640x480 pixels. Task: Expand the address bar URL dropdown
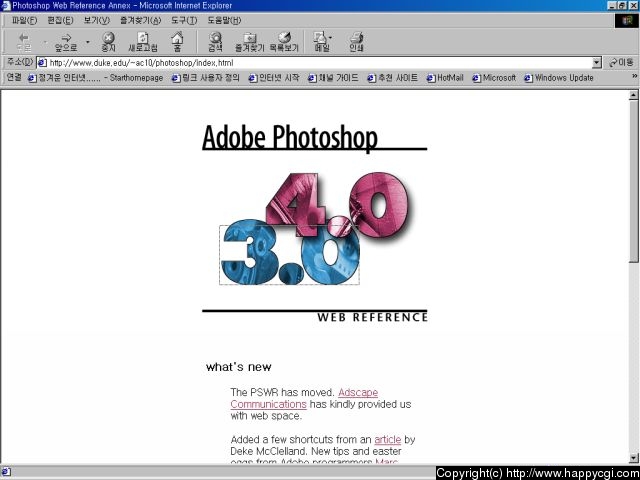597,63
